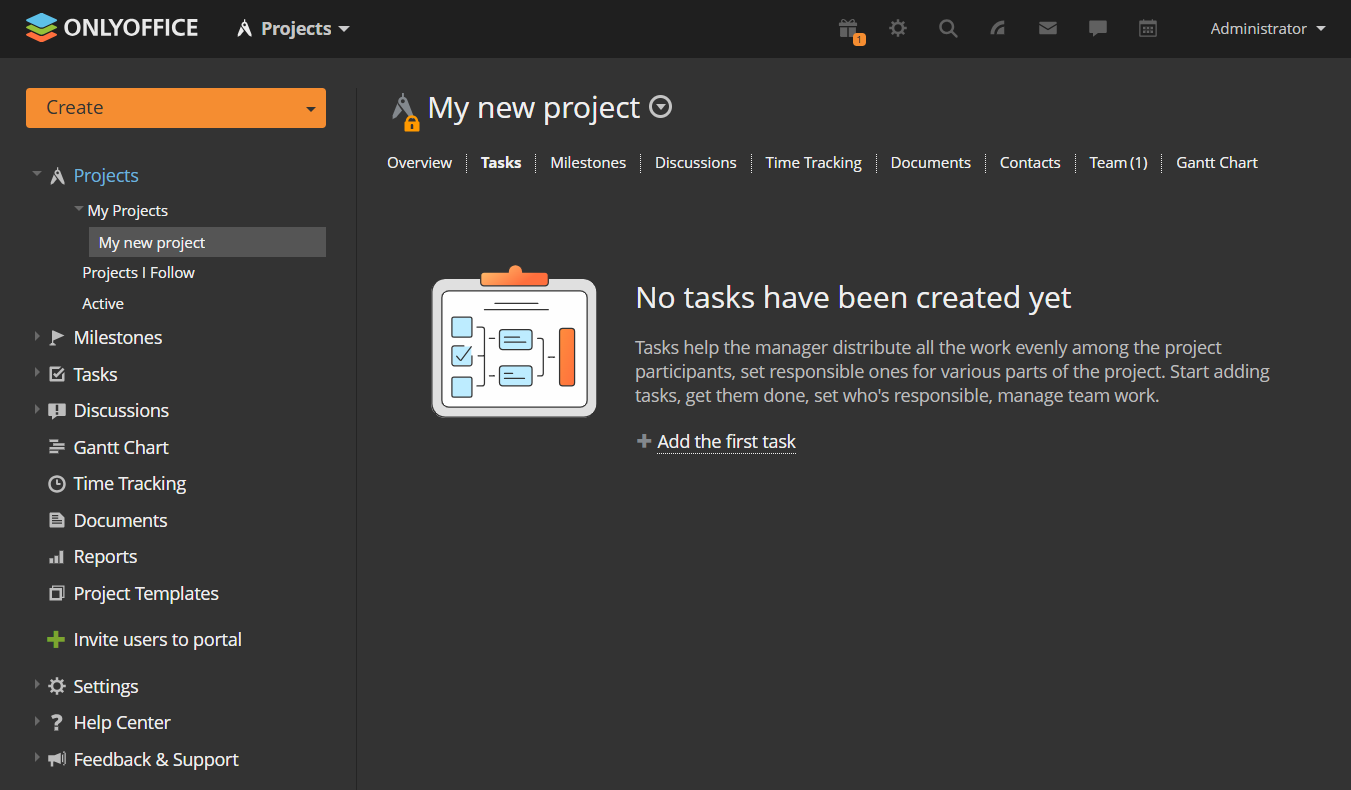
Task: Expand the Milestones tree node
Action: [37, 337]
